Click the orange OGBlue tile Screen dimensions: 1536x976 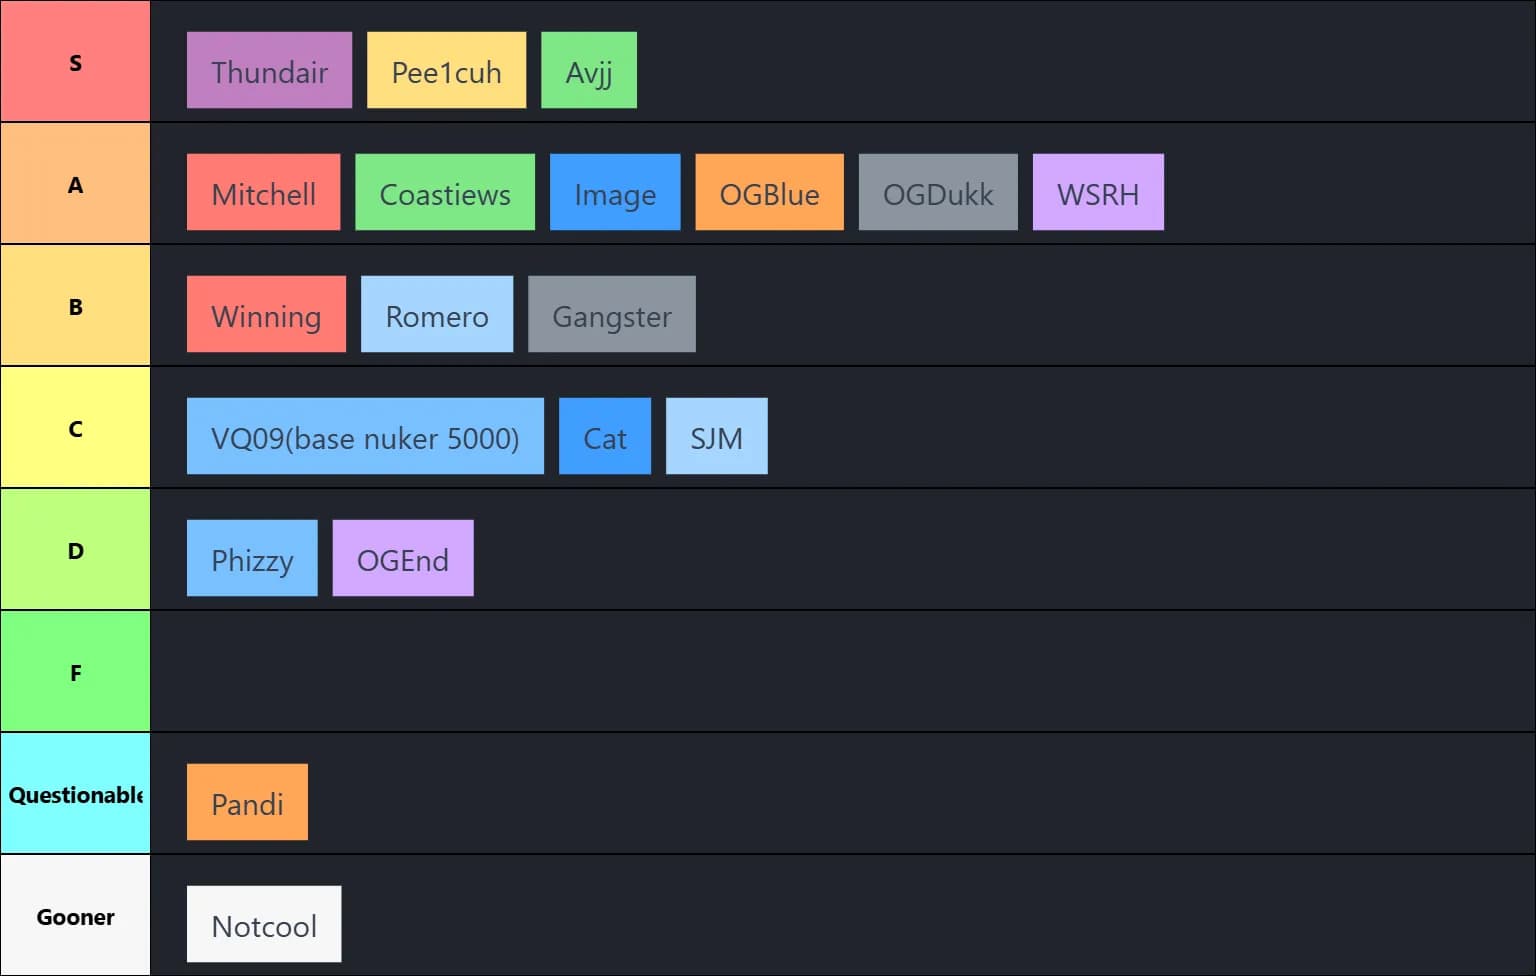(x=769, y=192)
